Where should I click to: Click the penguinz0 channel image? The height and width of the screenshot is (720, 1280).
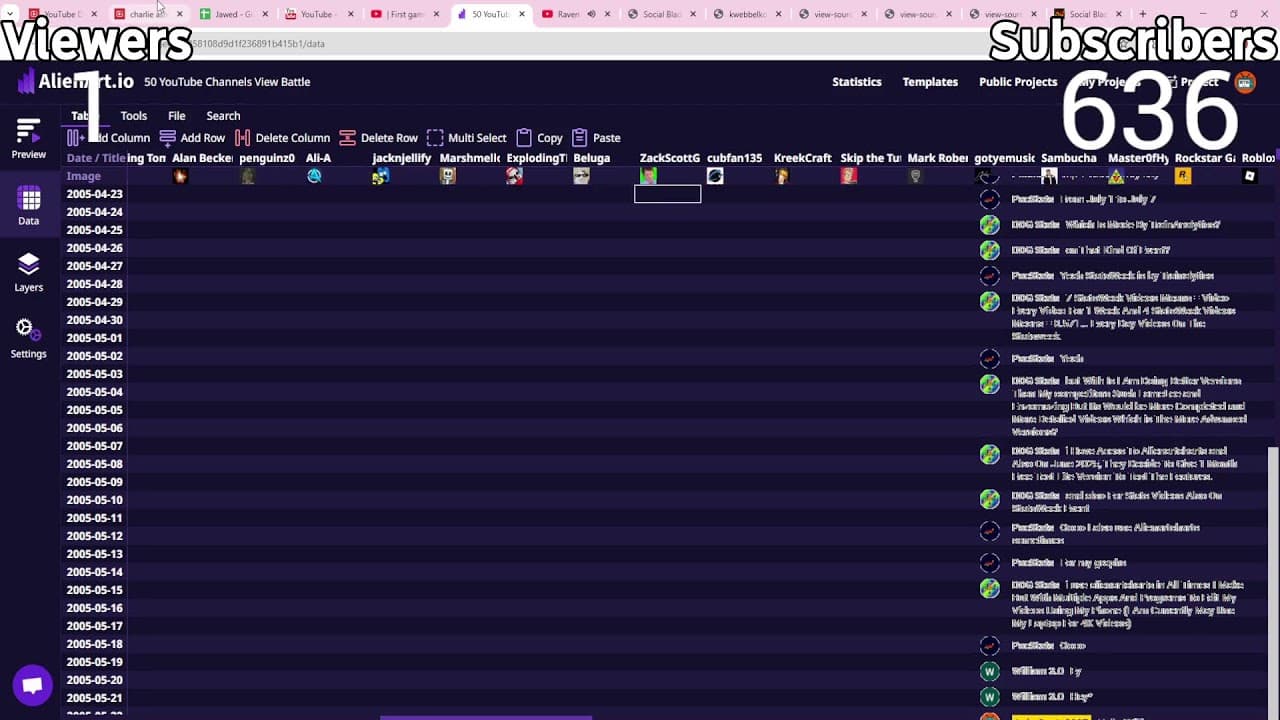click(x=247, y=176)
